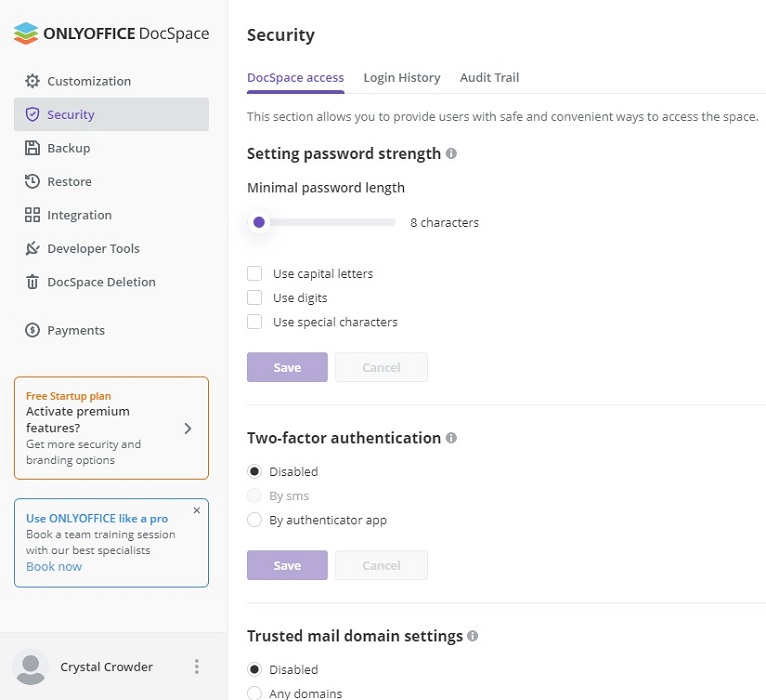
Task: Cancel the password strength changes
Action: (x=381, y=367)
